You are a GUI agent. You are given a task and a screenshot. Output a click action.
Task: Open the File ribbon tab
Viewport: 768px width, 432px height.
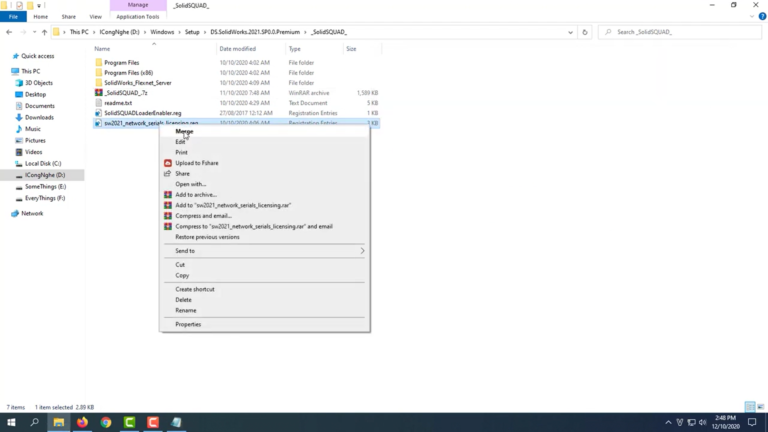tap(13, 17)
